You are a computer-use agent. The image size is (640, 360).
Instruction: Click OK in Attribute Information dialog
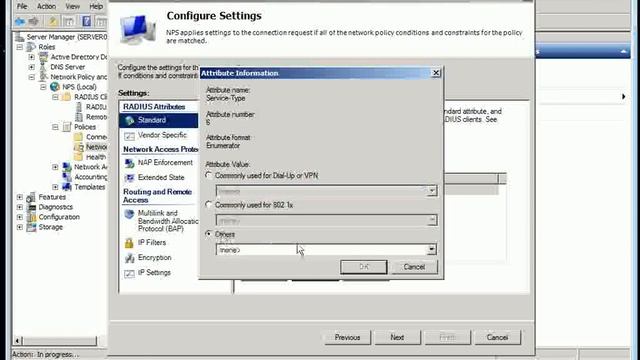pyautogui.click(x=364, y=267)
